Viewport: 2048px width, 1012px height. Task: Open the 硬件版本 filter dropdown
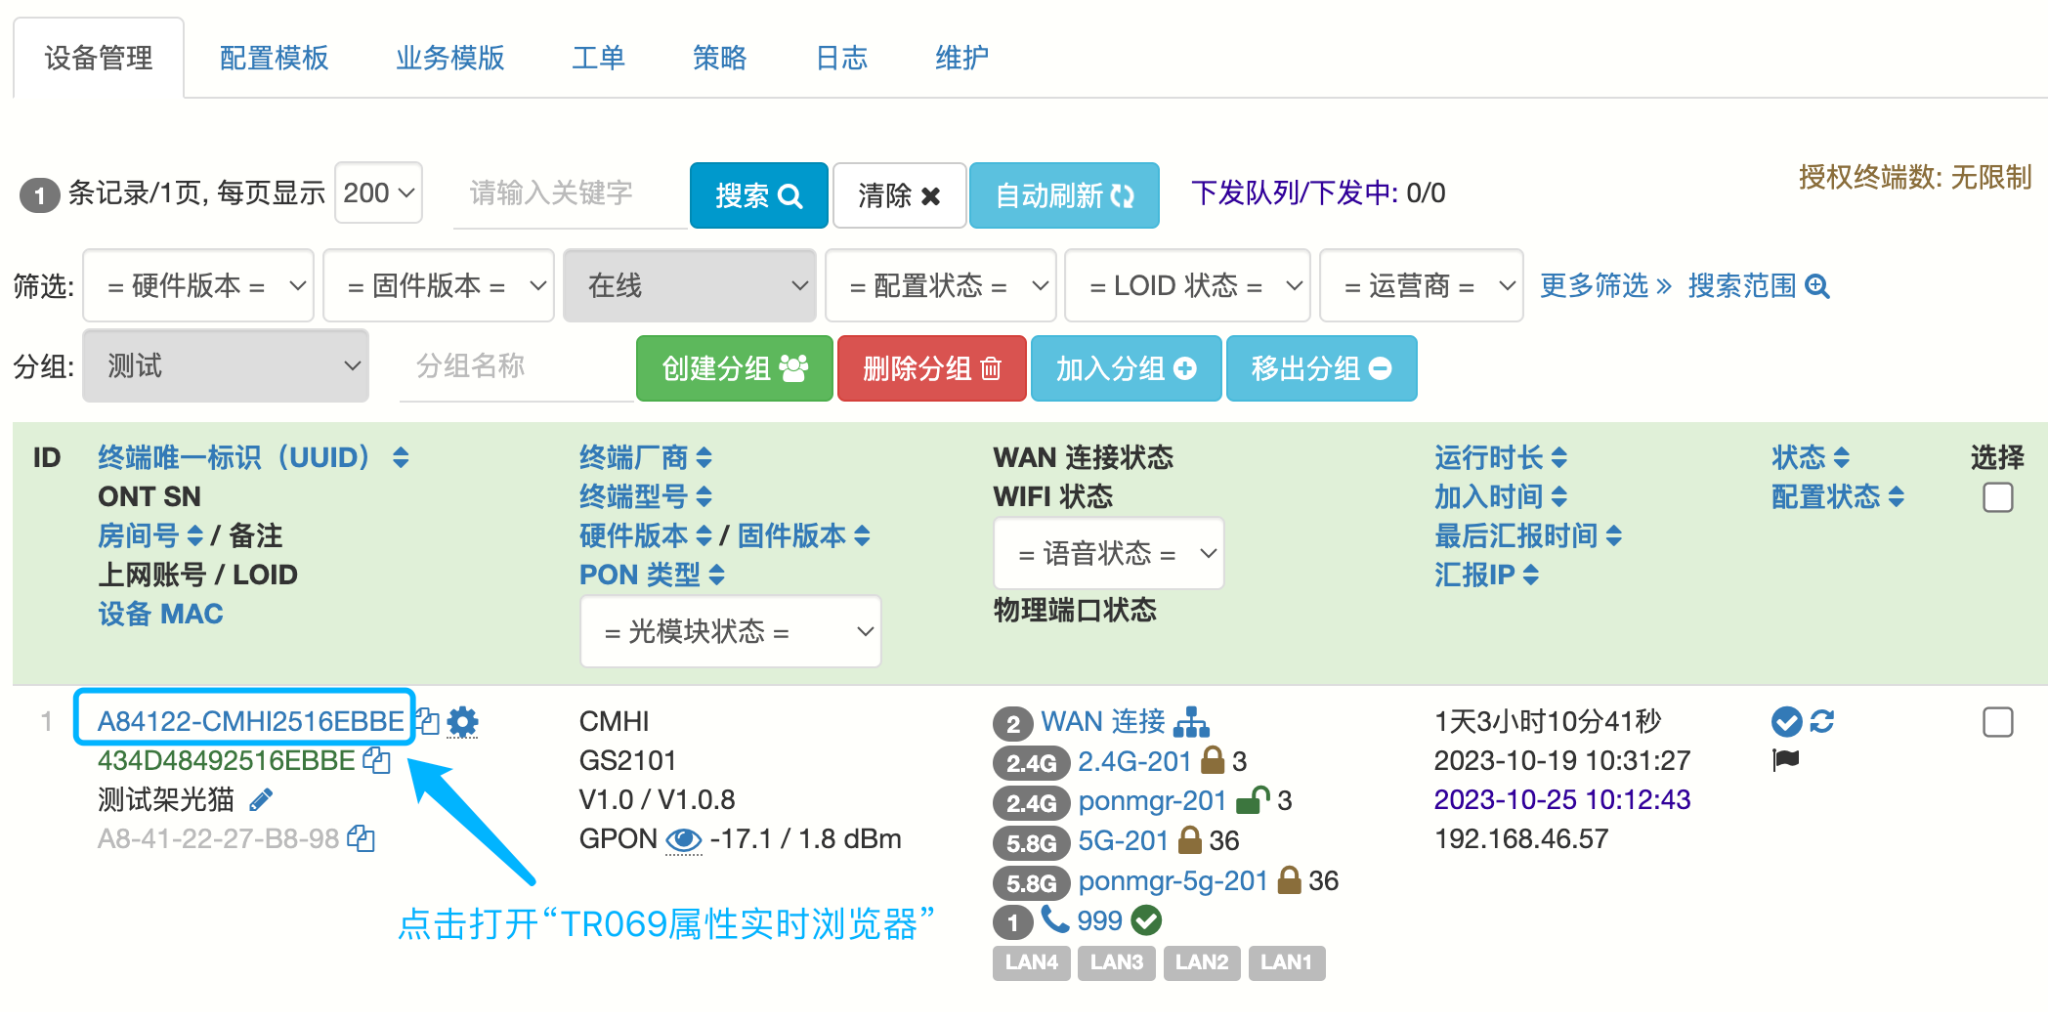[198, 286]
